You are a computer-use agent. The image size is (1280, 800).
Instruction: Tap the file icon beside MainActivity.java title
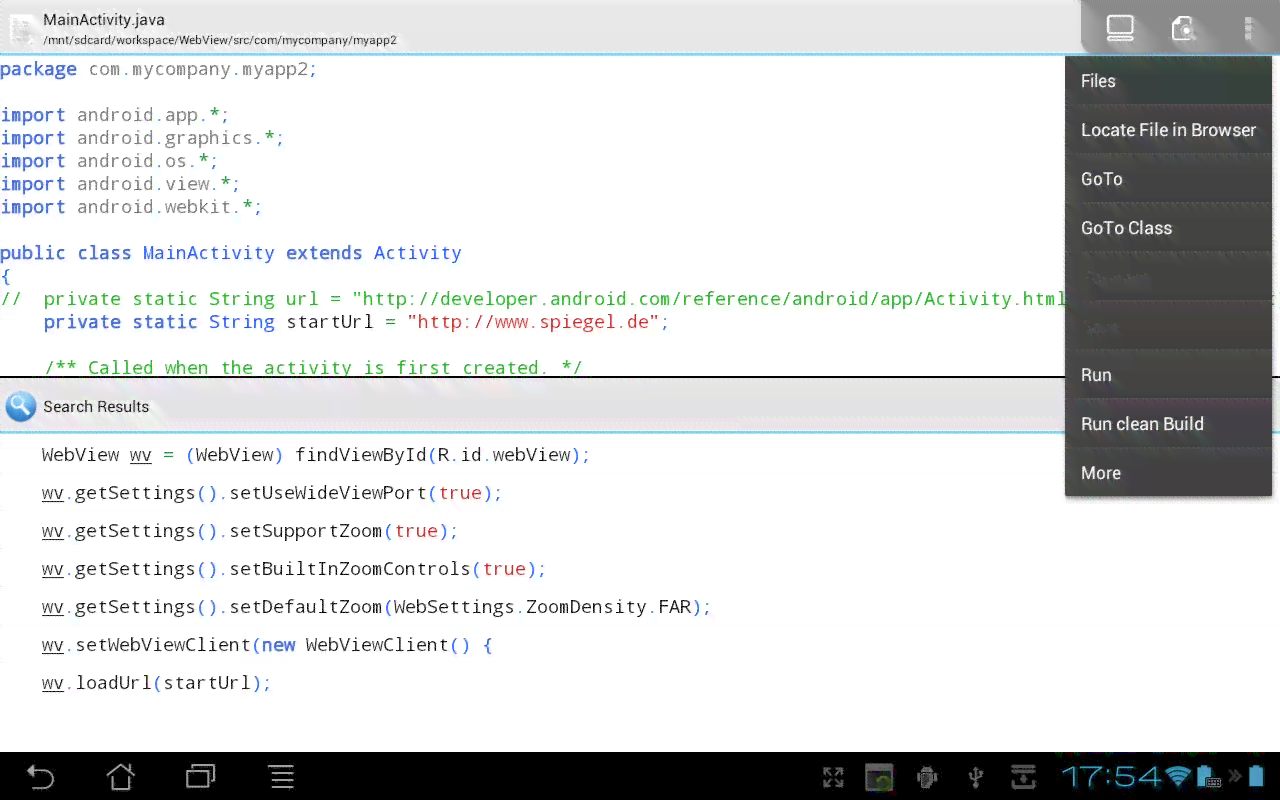coord(21,30)
